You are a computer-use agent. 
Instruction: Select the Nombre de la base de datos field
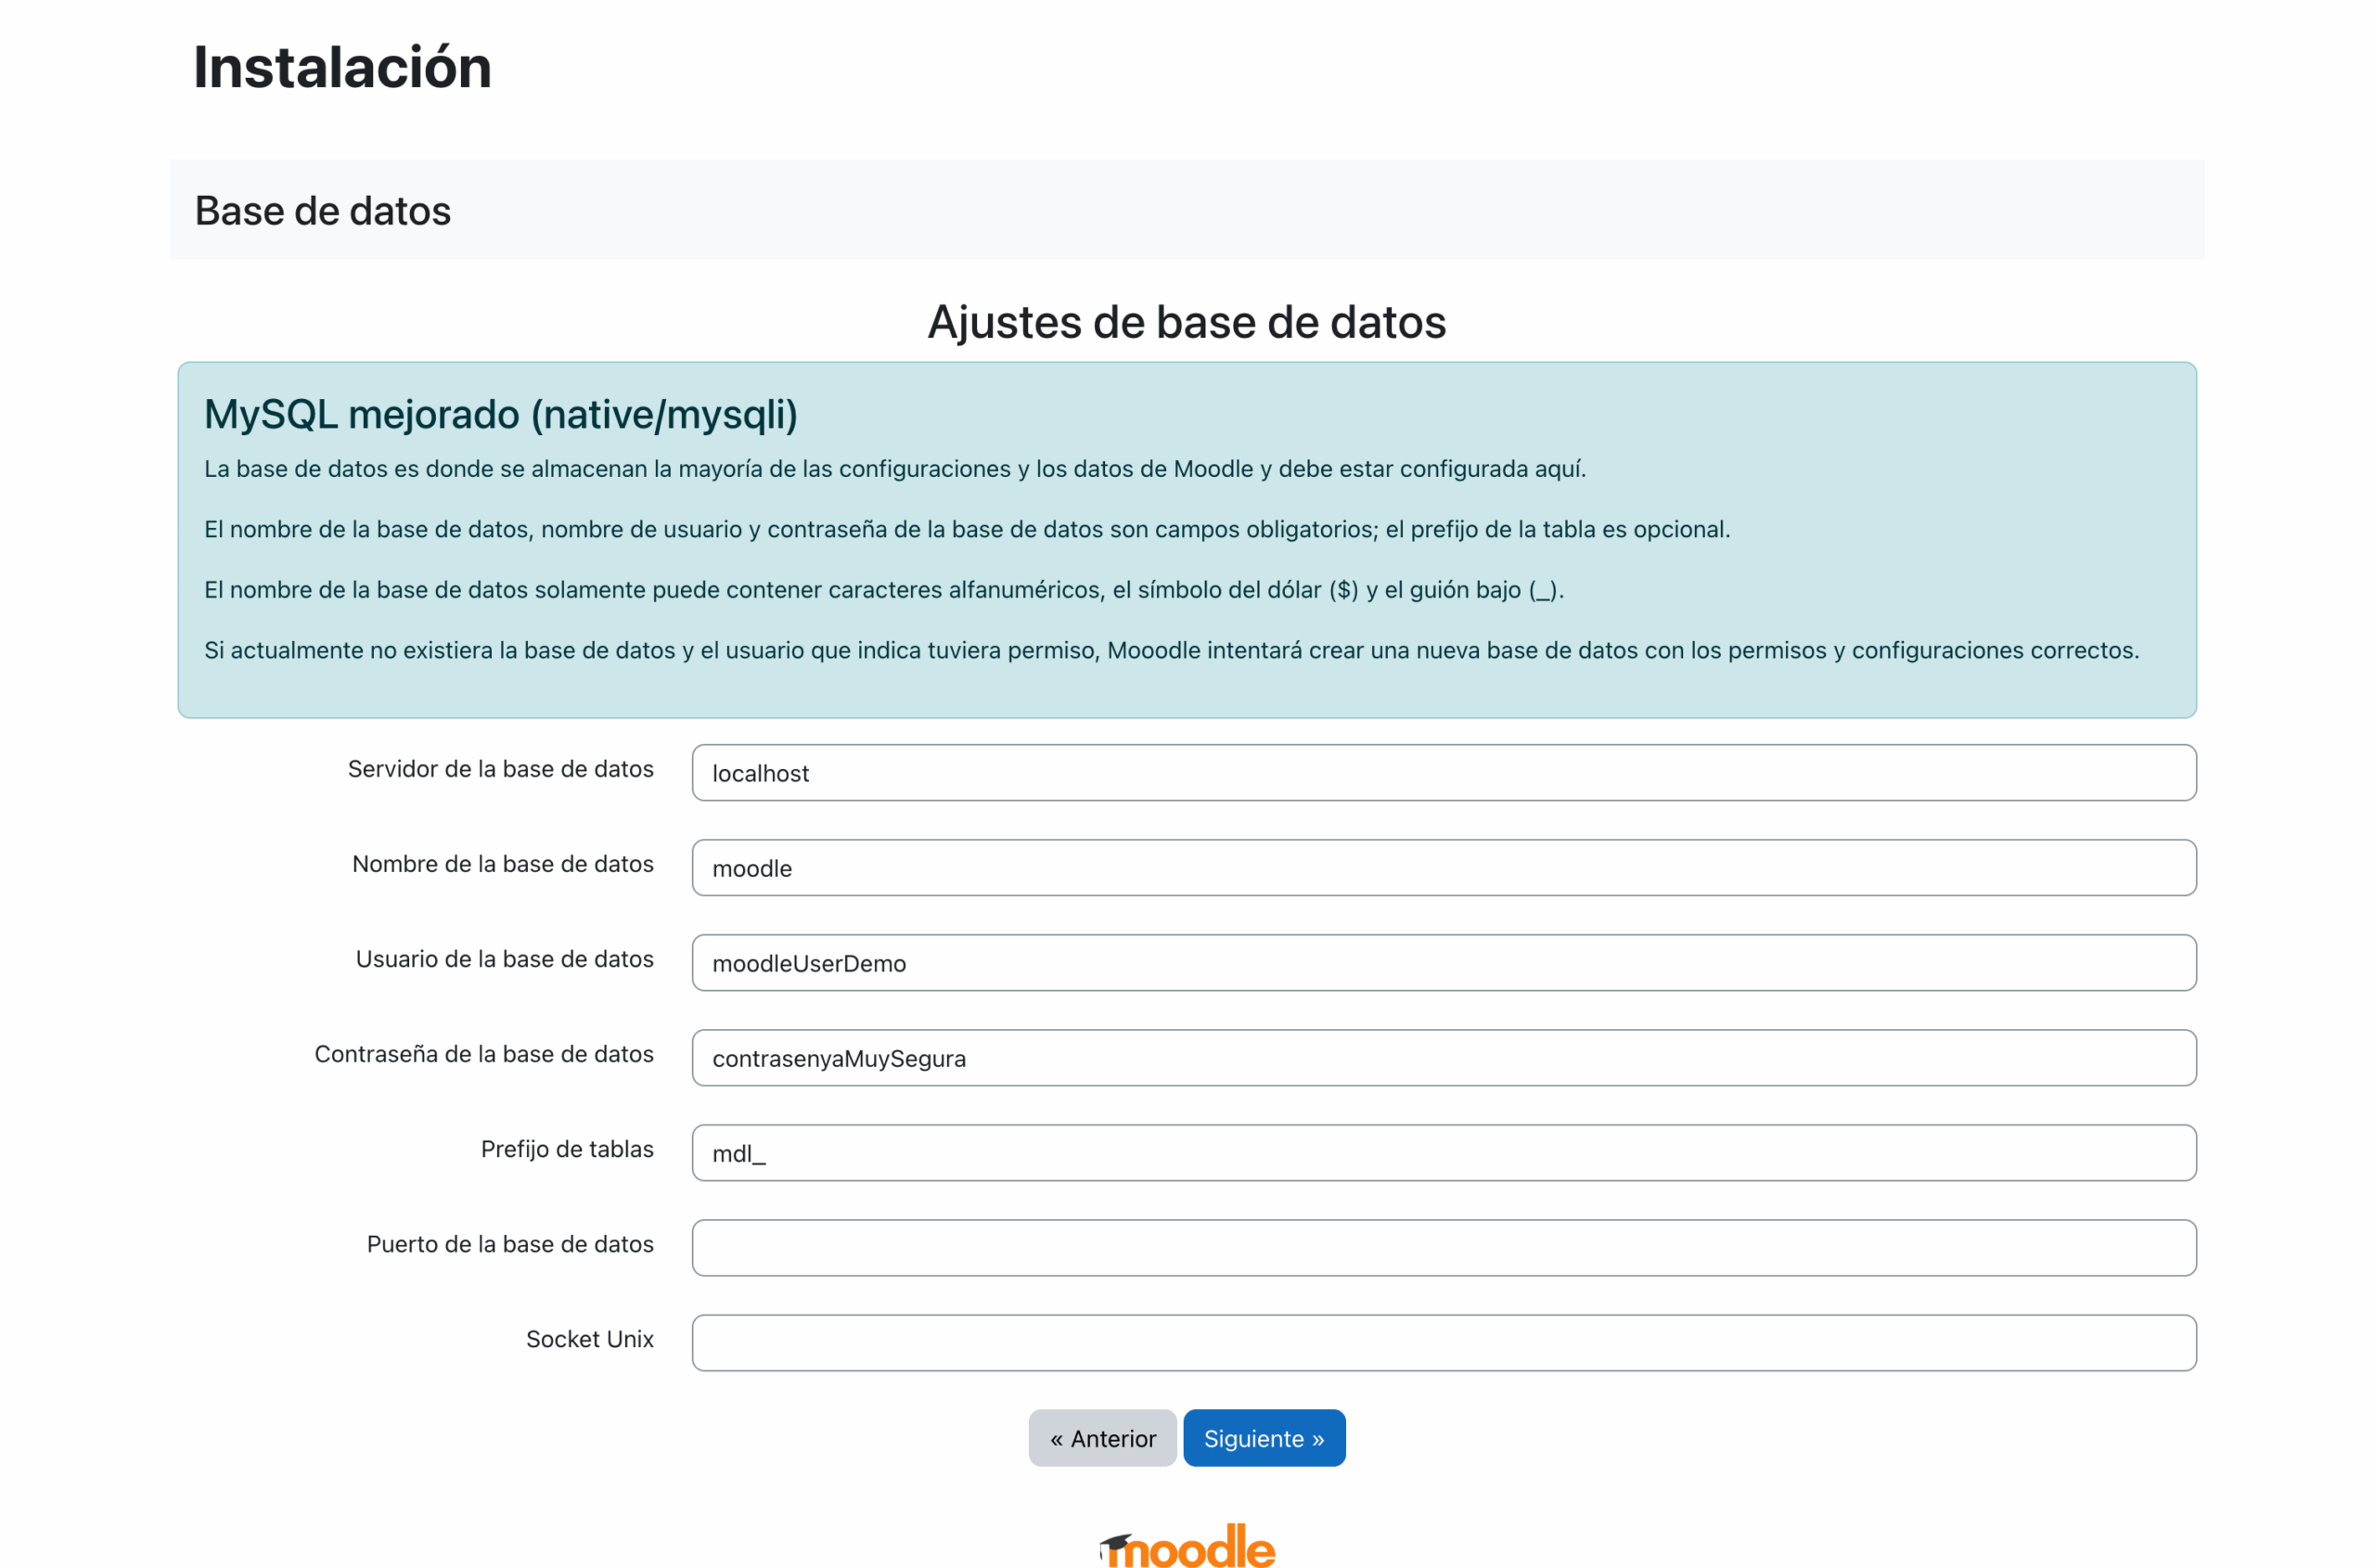(x=1444, y=867)
